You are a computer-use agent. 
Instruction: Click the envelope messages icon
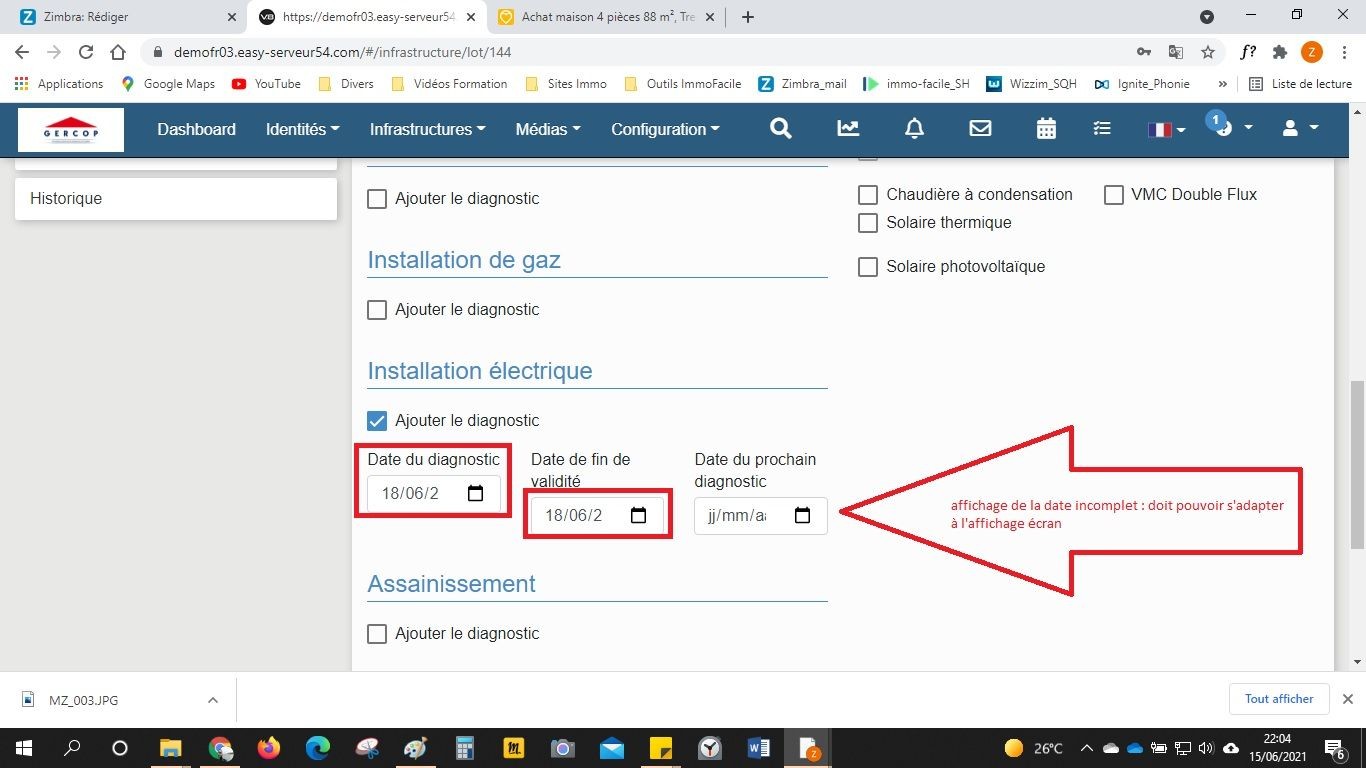(980, 129)
